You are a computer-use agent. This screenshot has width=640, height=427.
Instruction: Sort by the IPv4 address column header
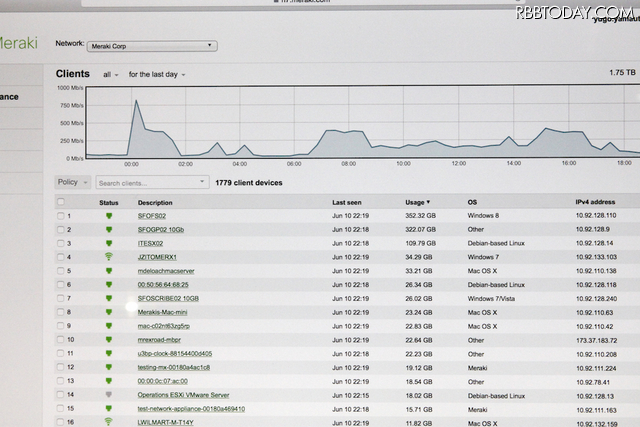[595, 202]
